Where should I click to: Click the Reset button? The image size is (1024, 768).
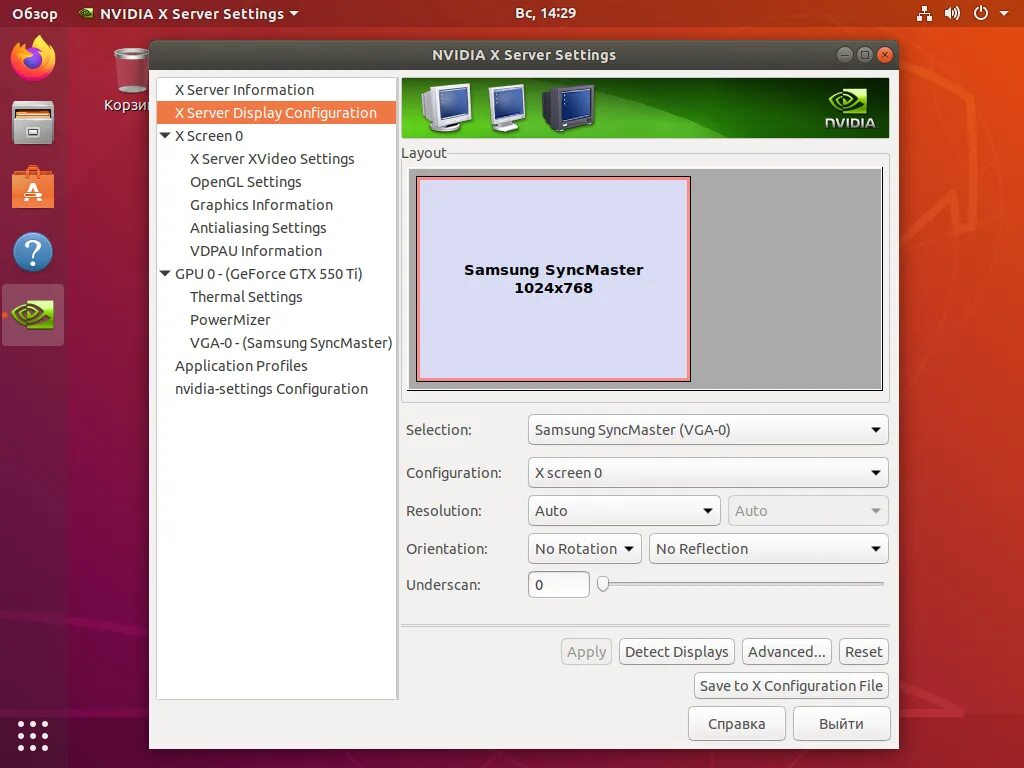point(863,652)
